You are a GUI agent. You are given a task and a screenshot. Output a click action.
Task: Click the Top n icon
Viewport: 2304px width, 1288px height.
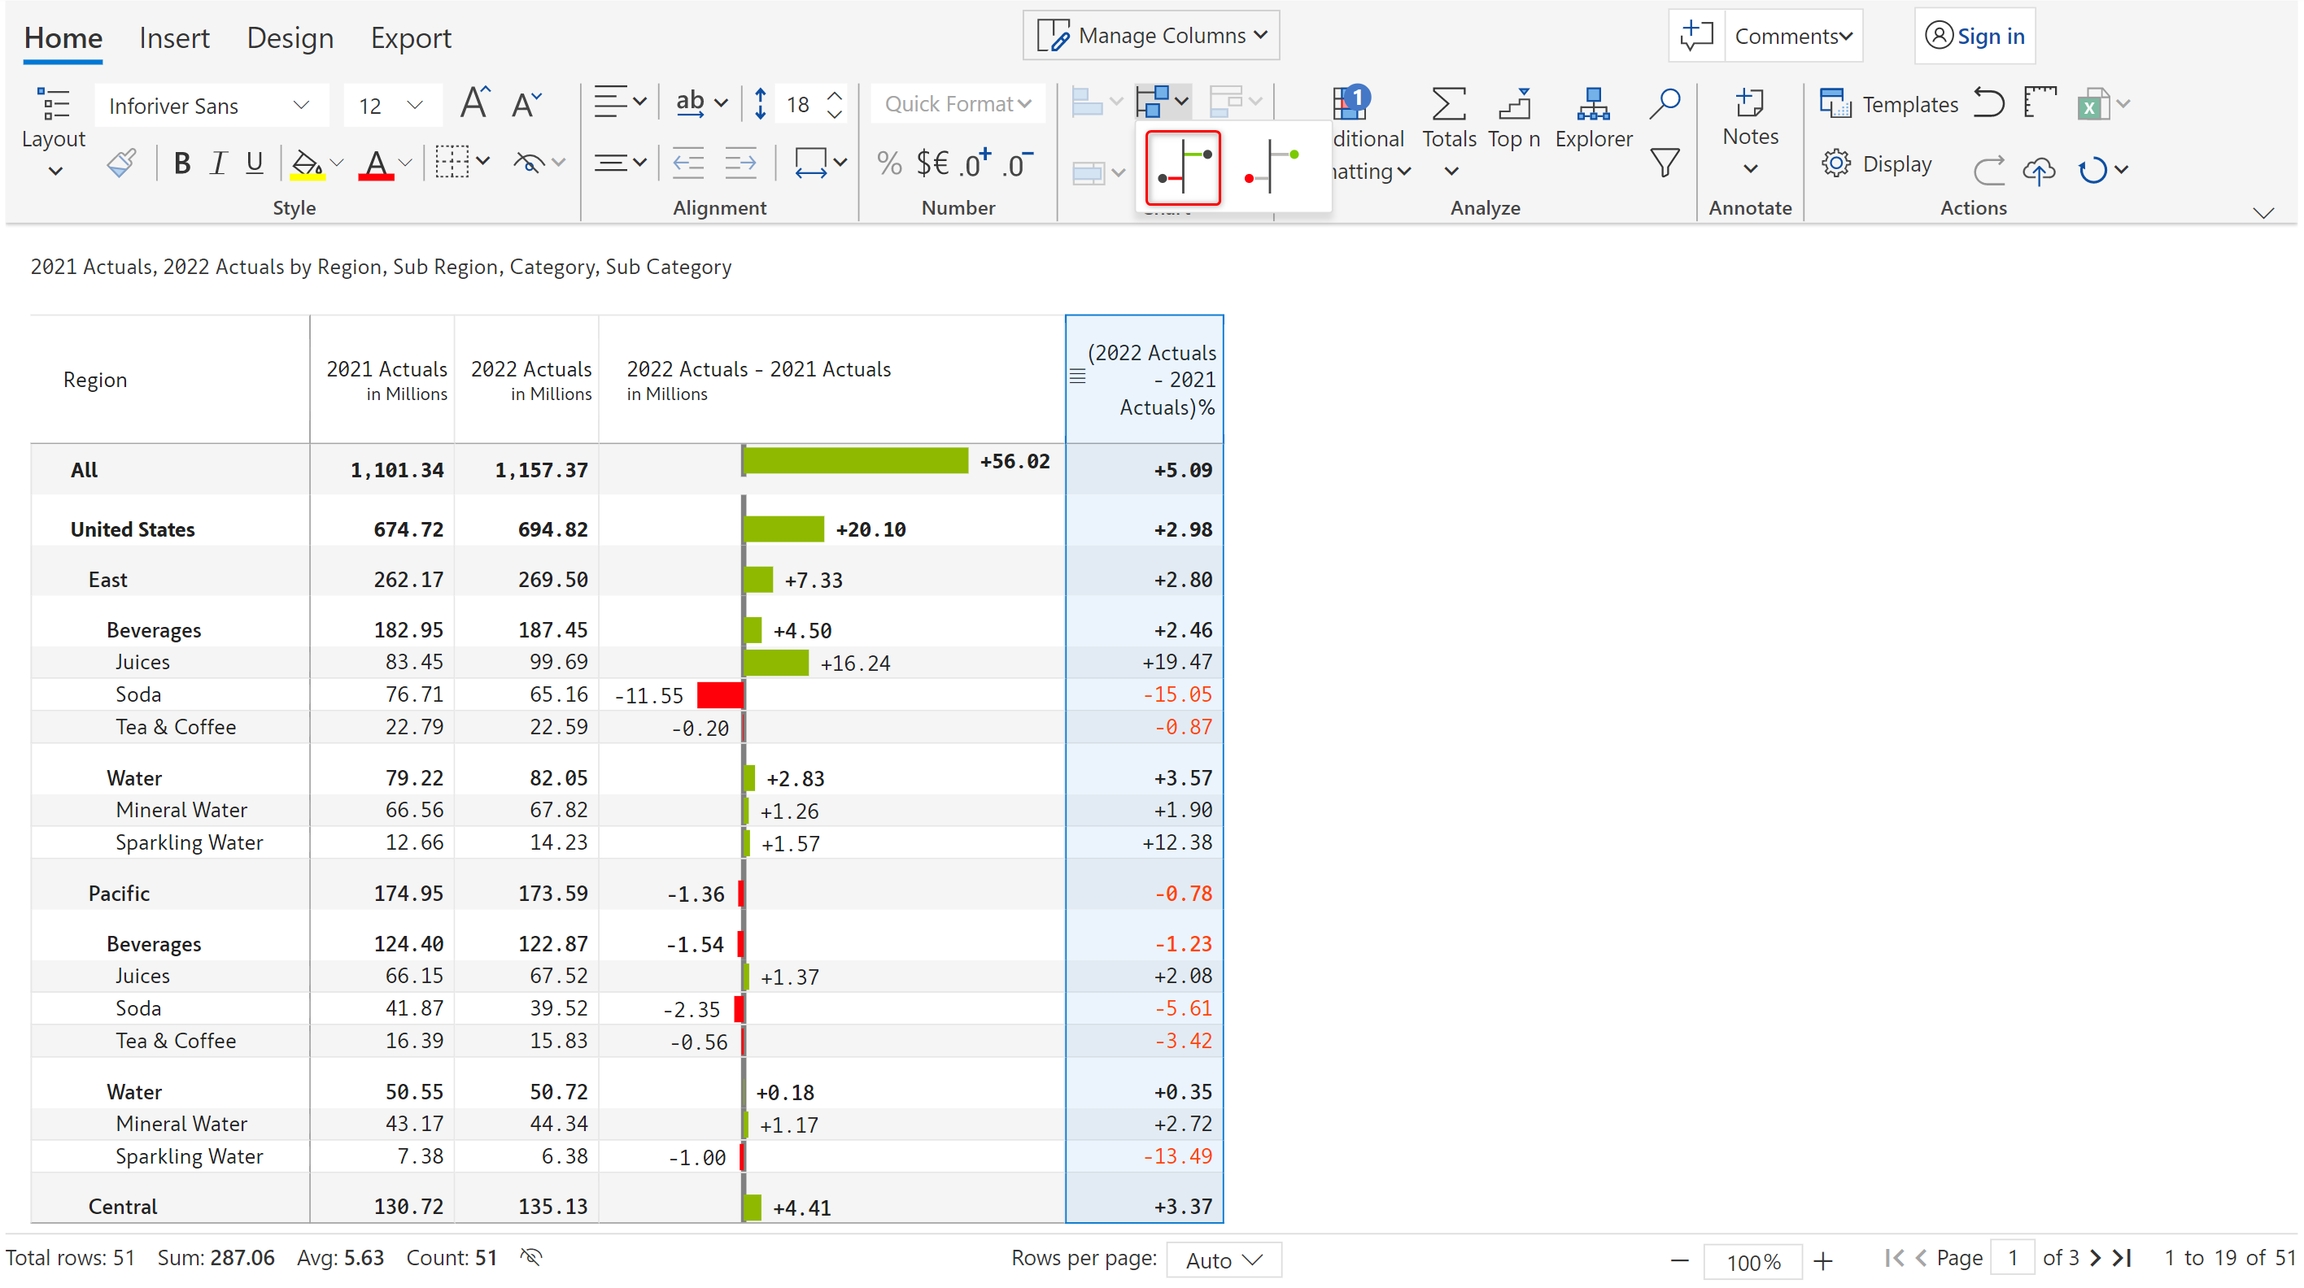coord(1514,104)
